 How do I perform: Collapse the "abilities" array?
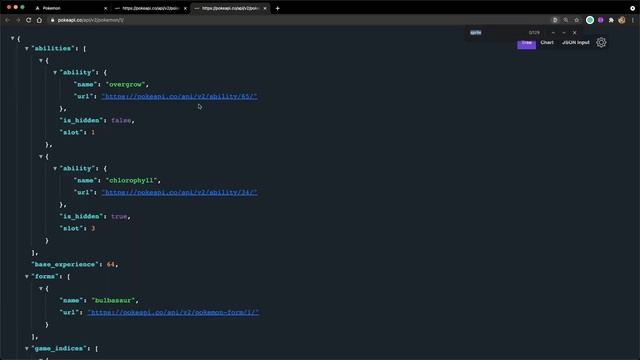coord(27,48)
